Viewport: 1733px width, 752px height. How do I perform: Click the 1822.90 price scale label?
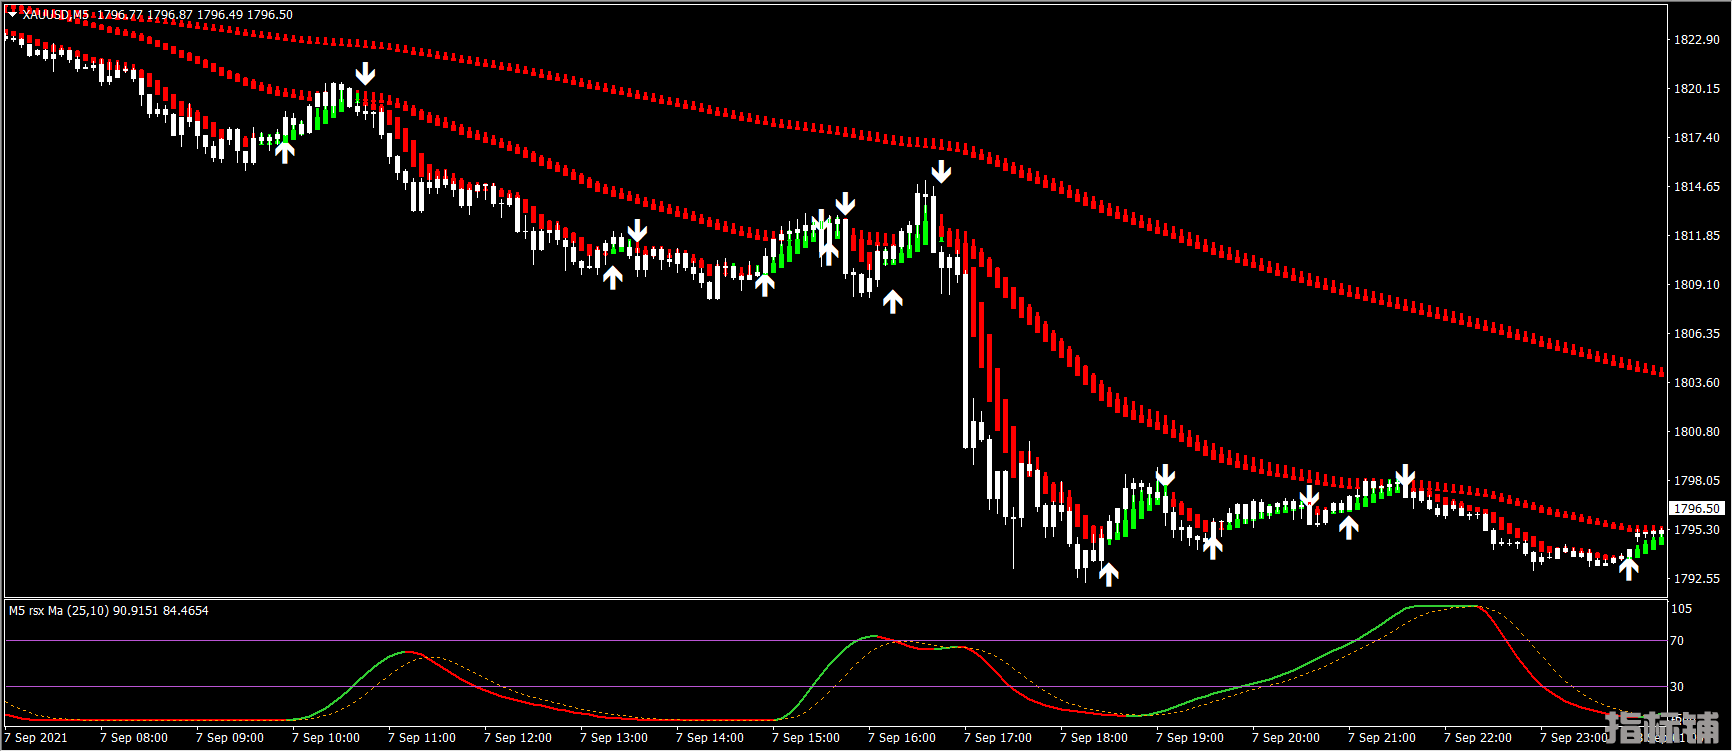pos(1697,40)
